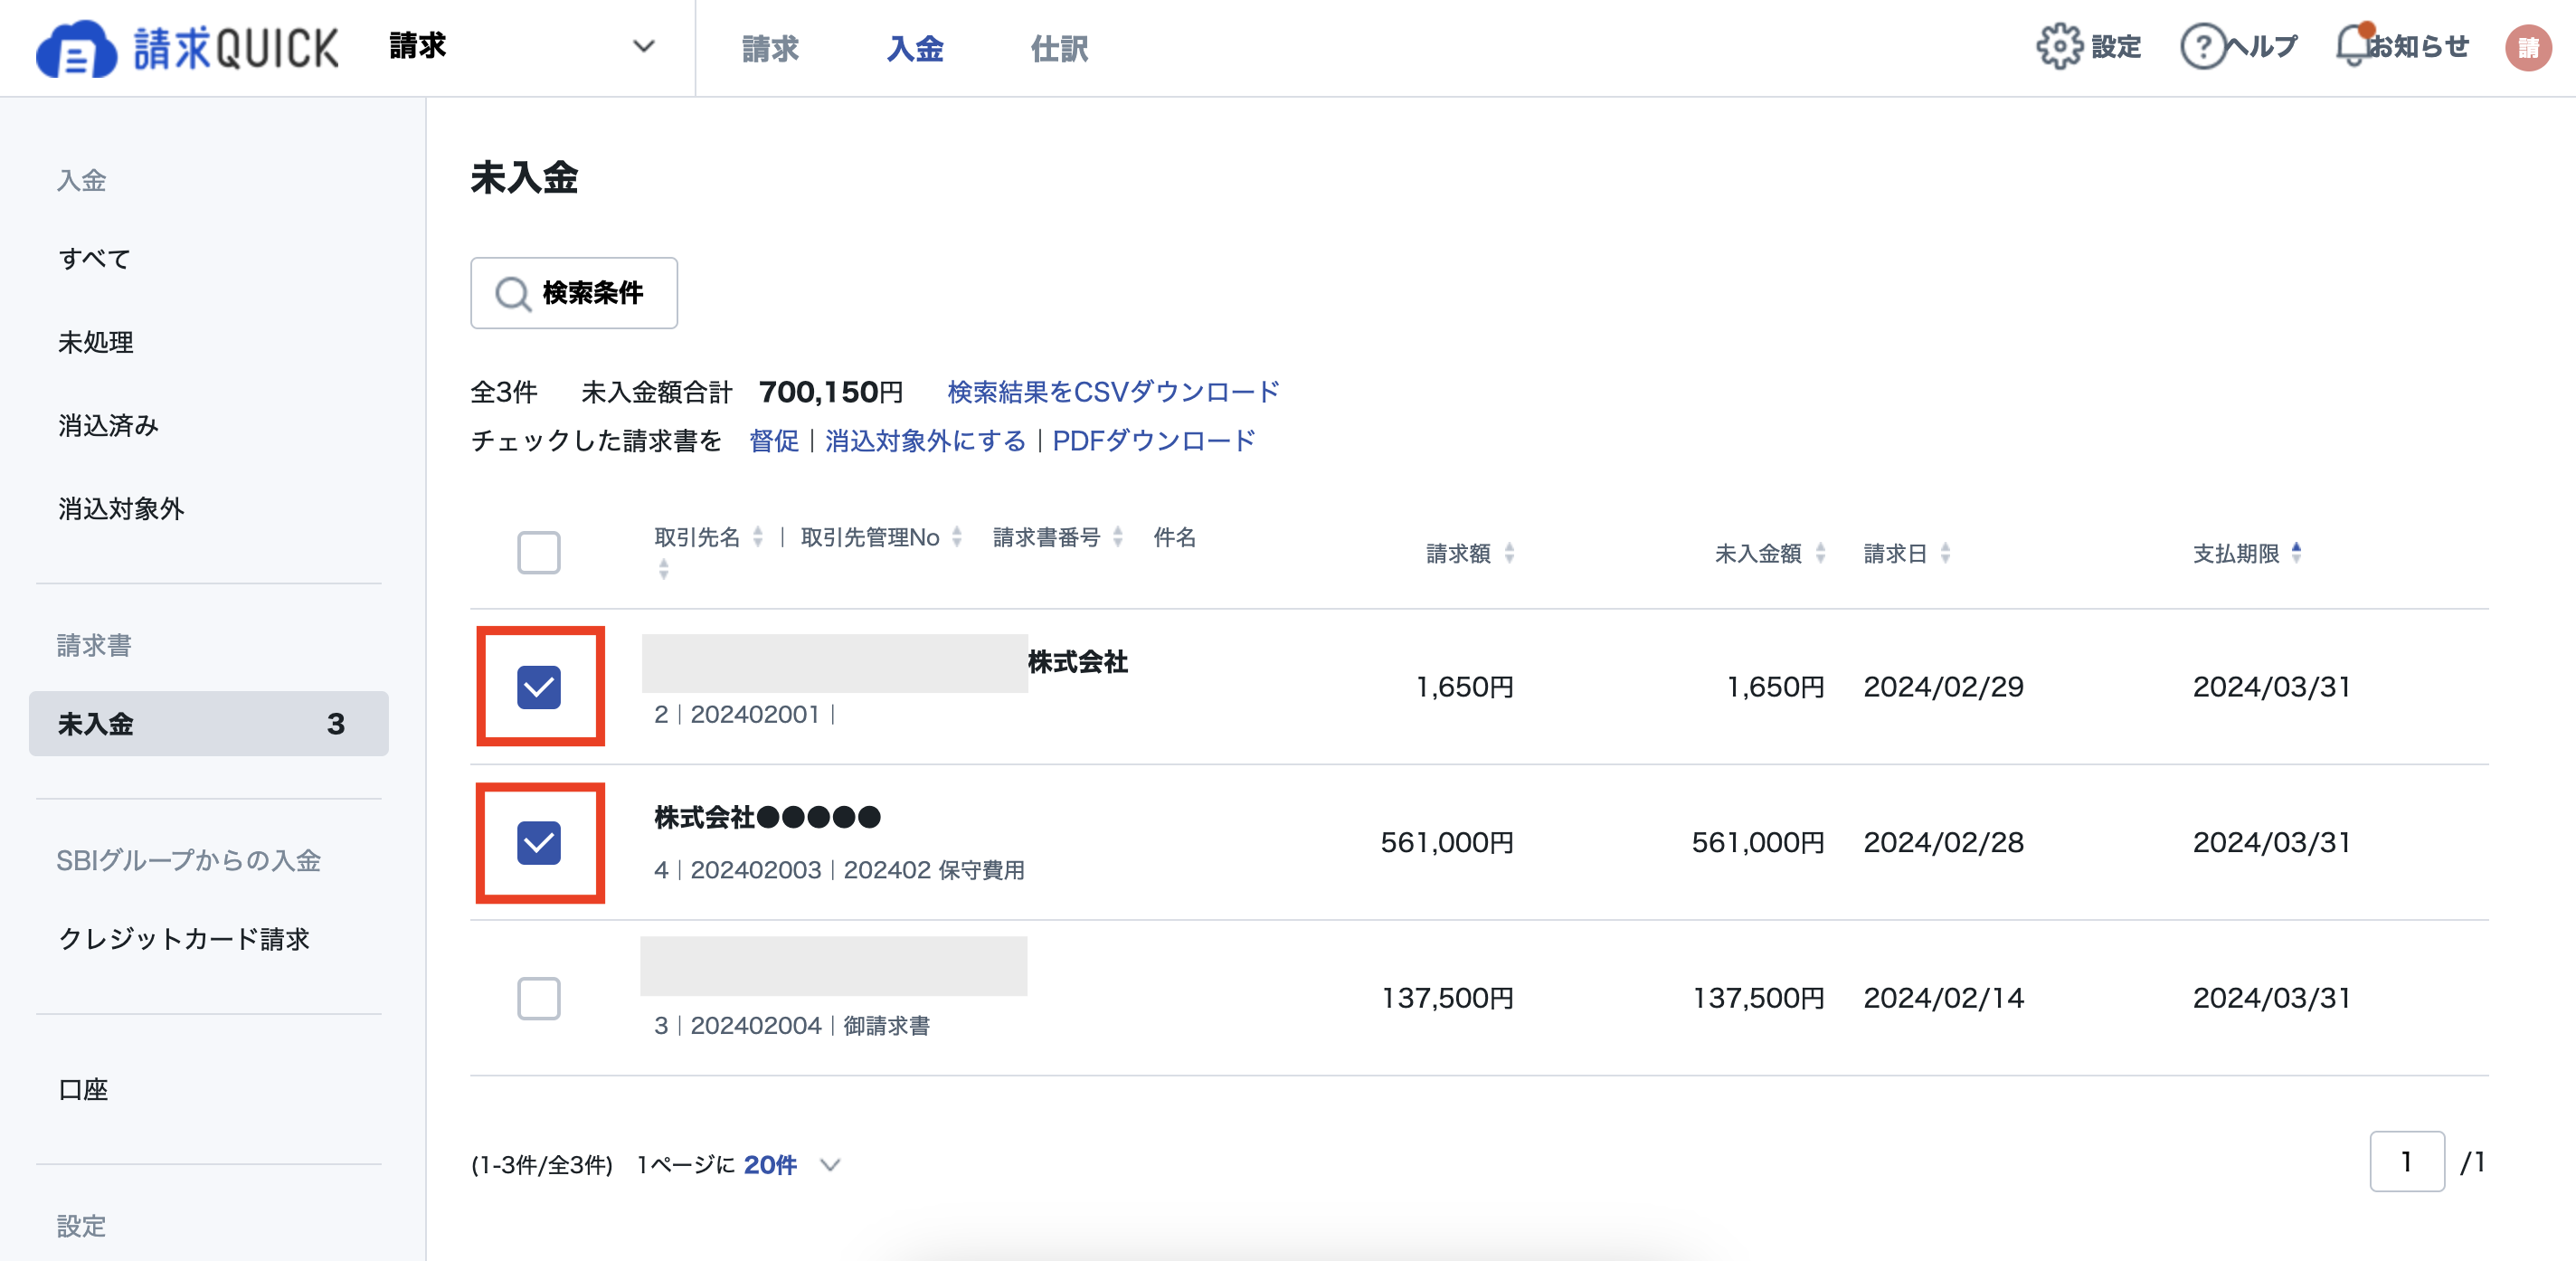The width and height of the screenshot is (2576, 1261).
Task: Click the page number input field
Action: tap(2408, 1162)
